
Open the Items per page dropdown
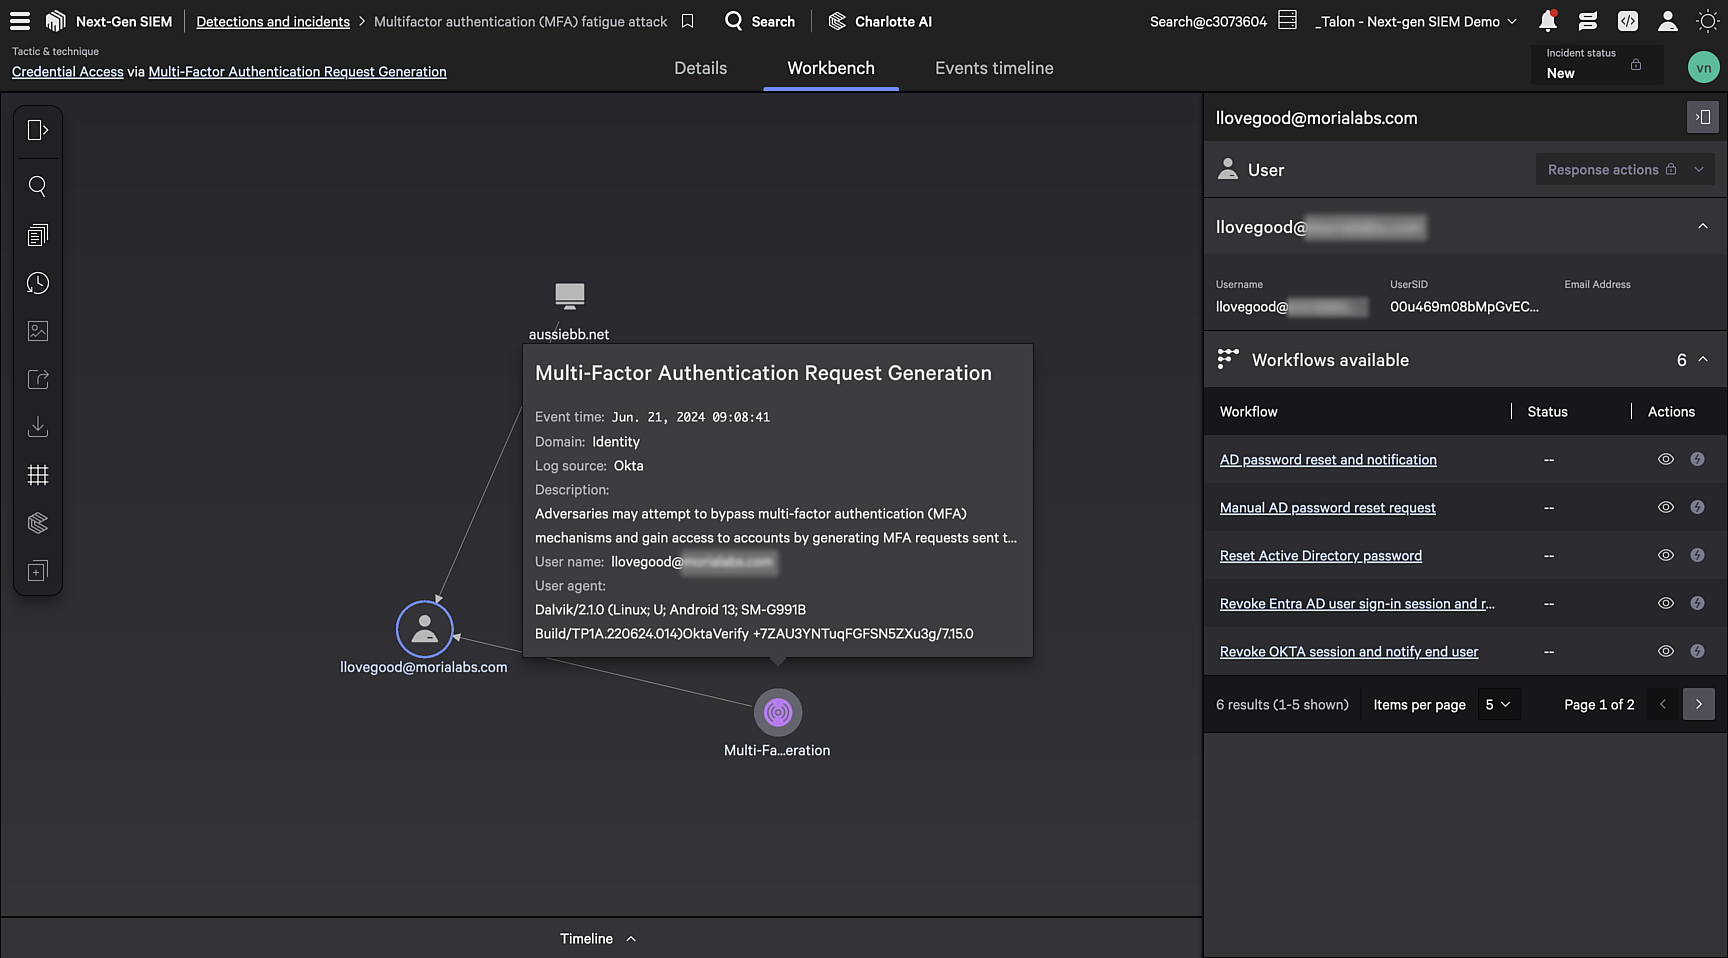(1499, 704)
